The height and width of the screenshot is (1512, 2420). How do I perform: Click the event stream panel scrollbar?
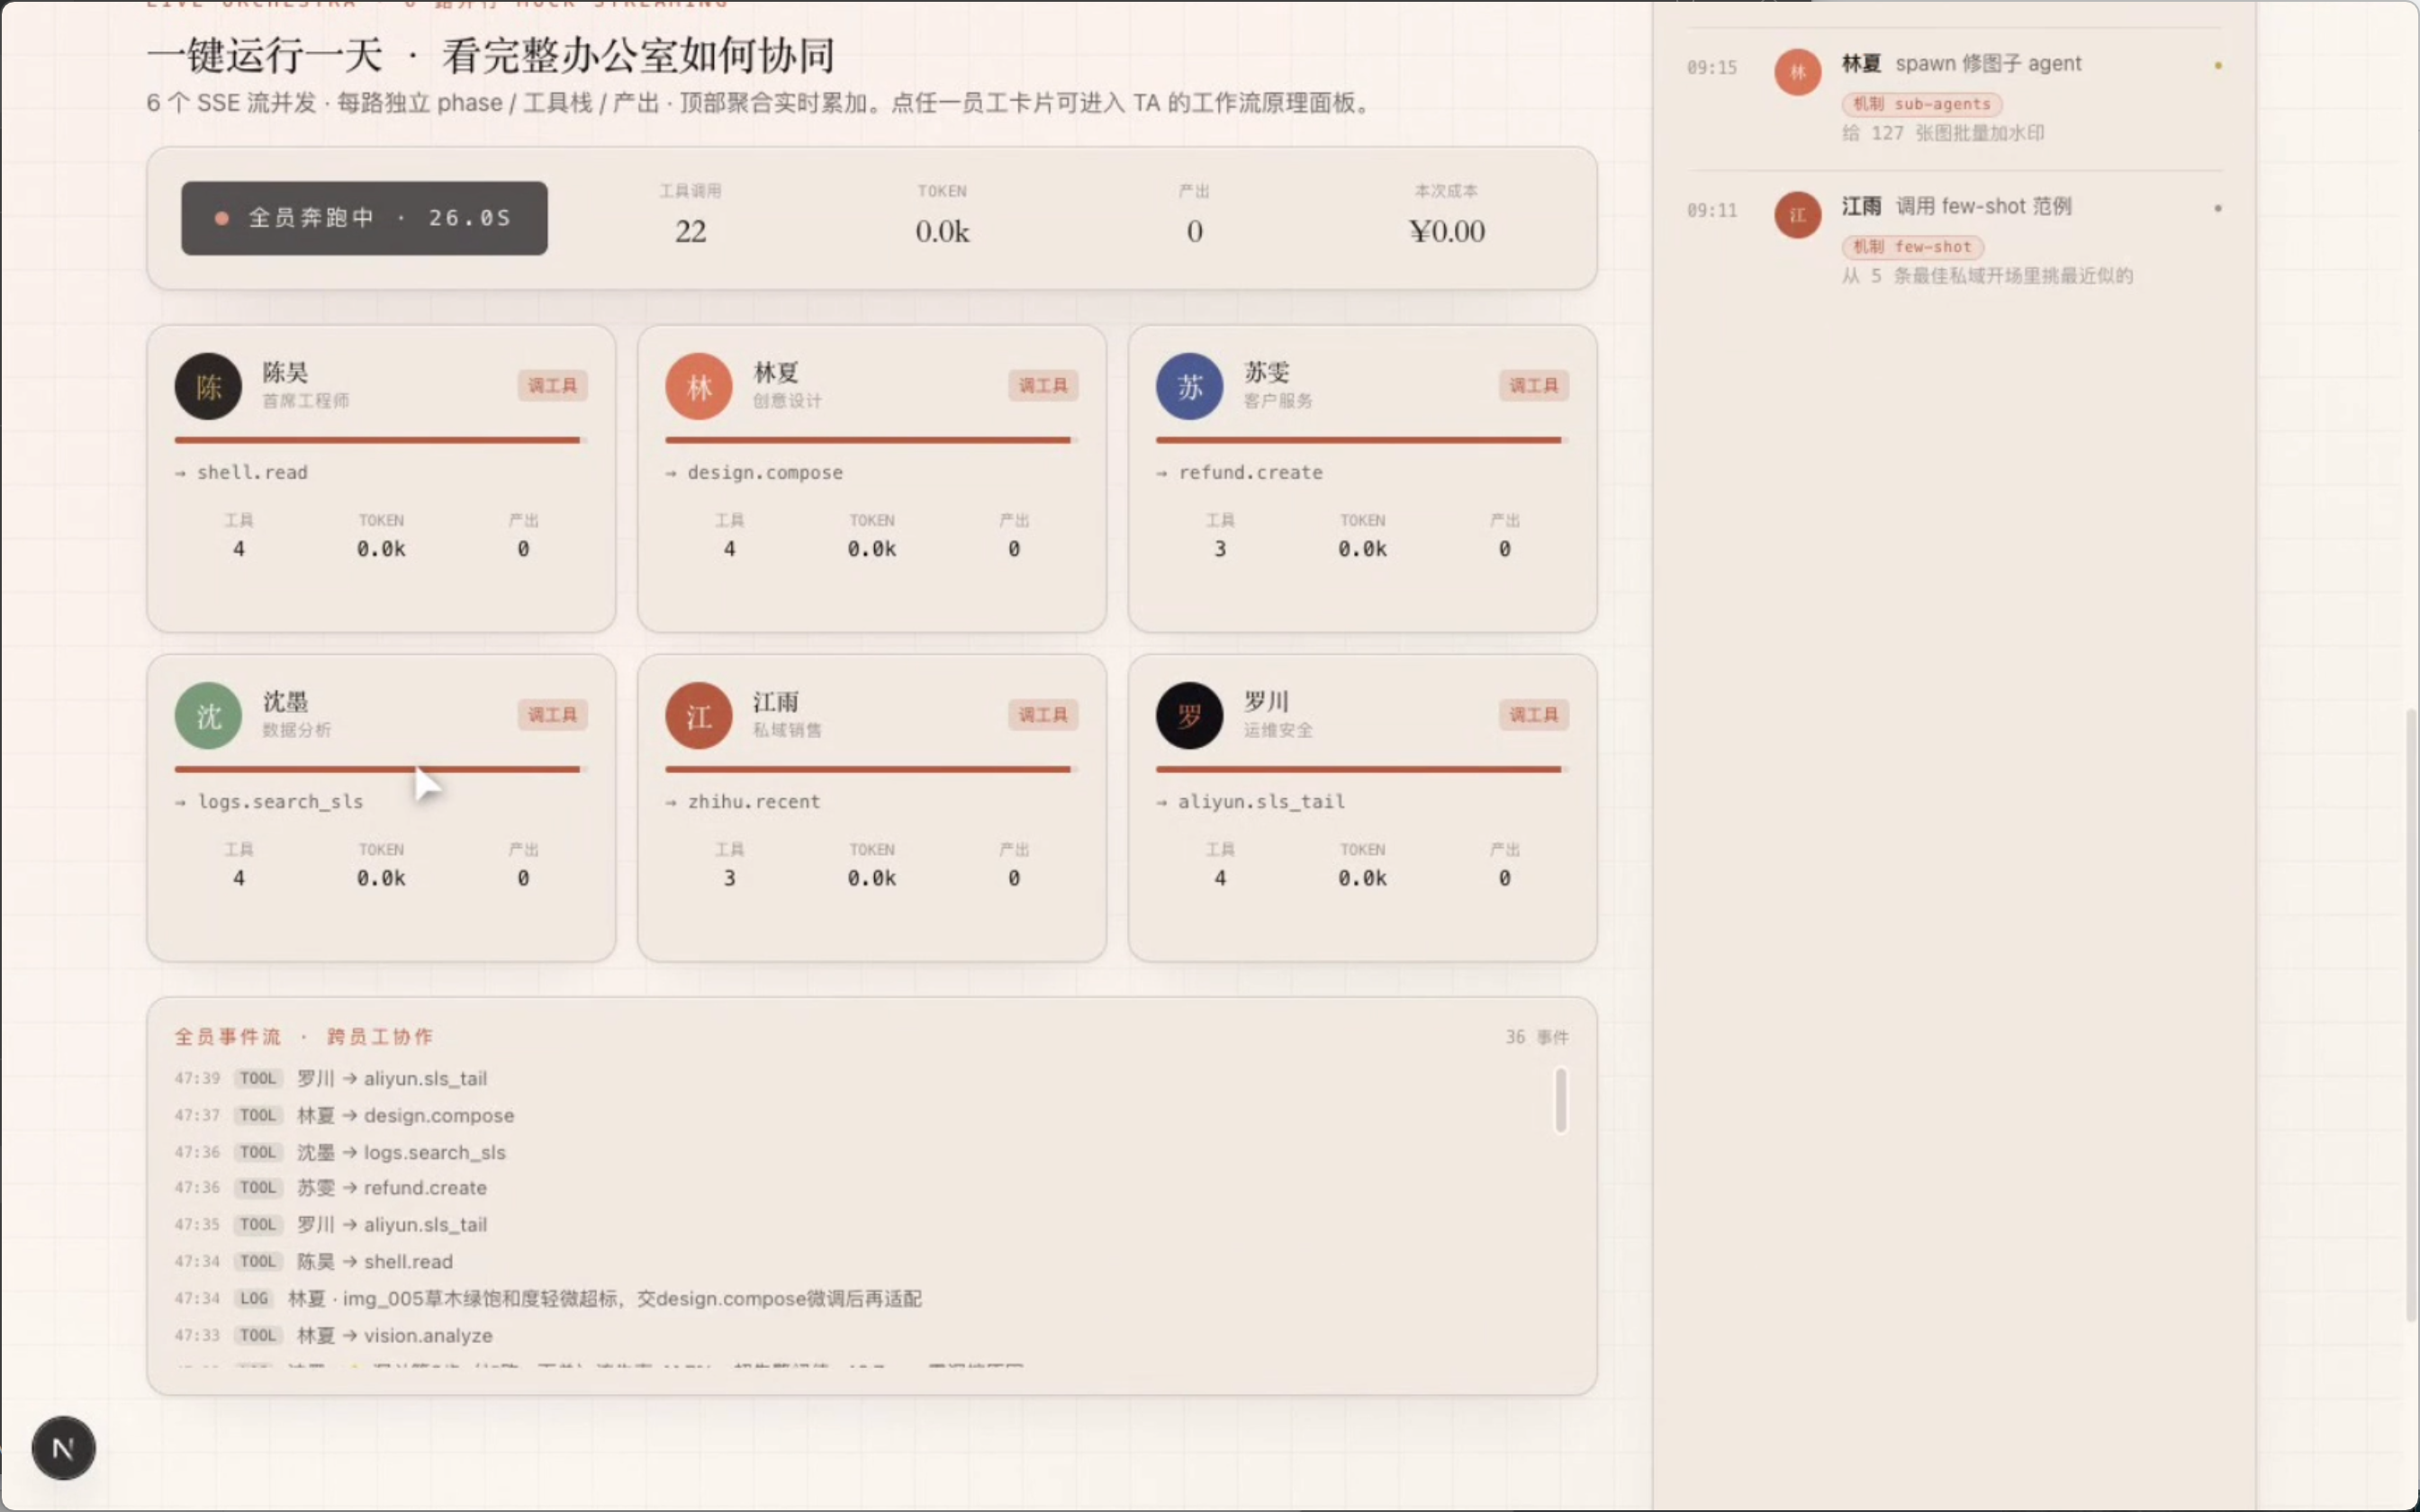coord(1560,1100)
